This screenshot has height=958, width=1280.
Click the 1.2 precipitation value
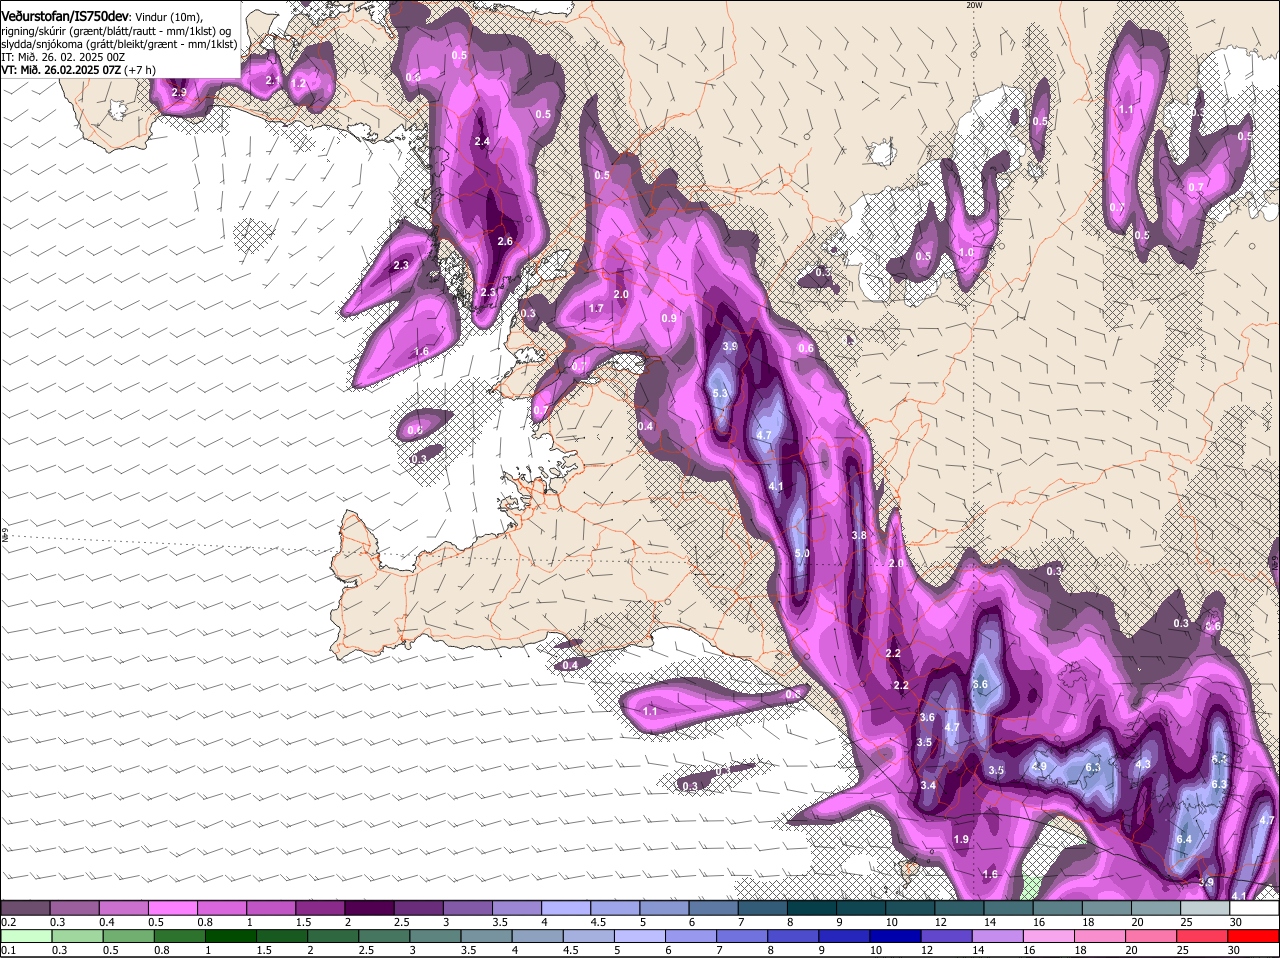coord(298,83)
